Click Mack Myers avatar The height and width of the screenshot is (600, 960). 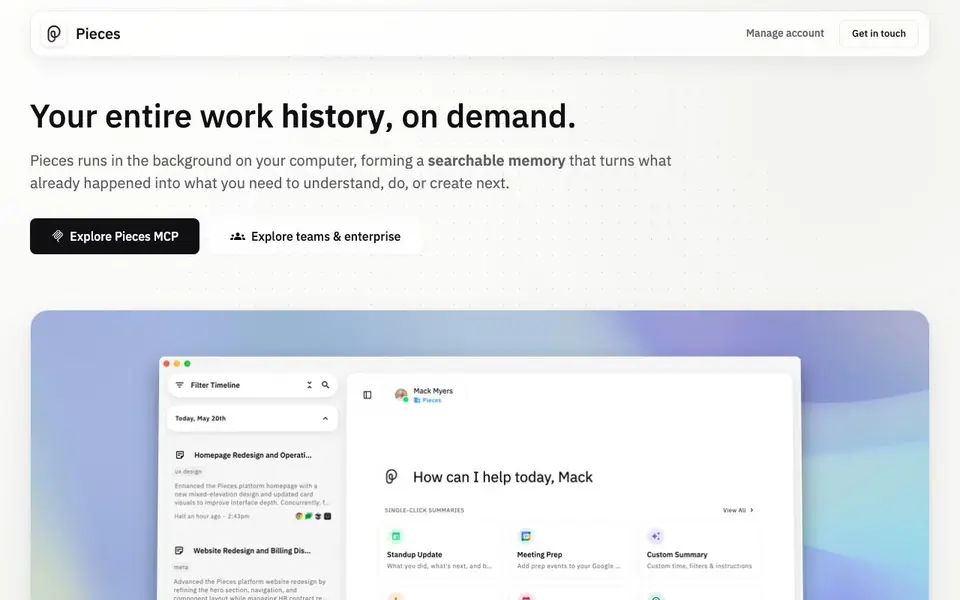click(x=401, y=395)
